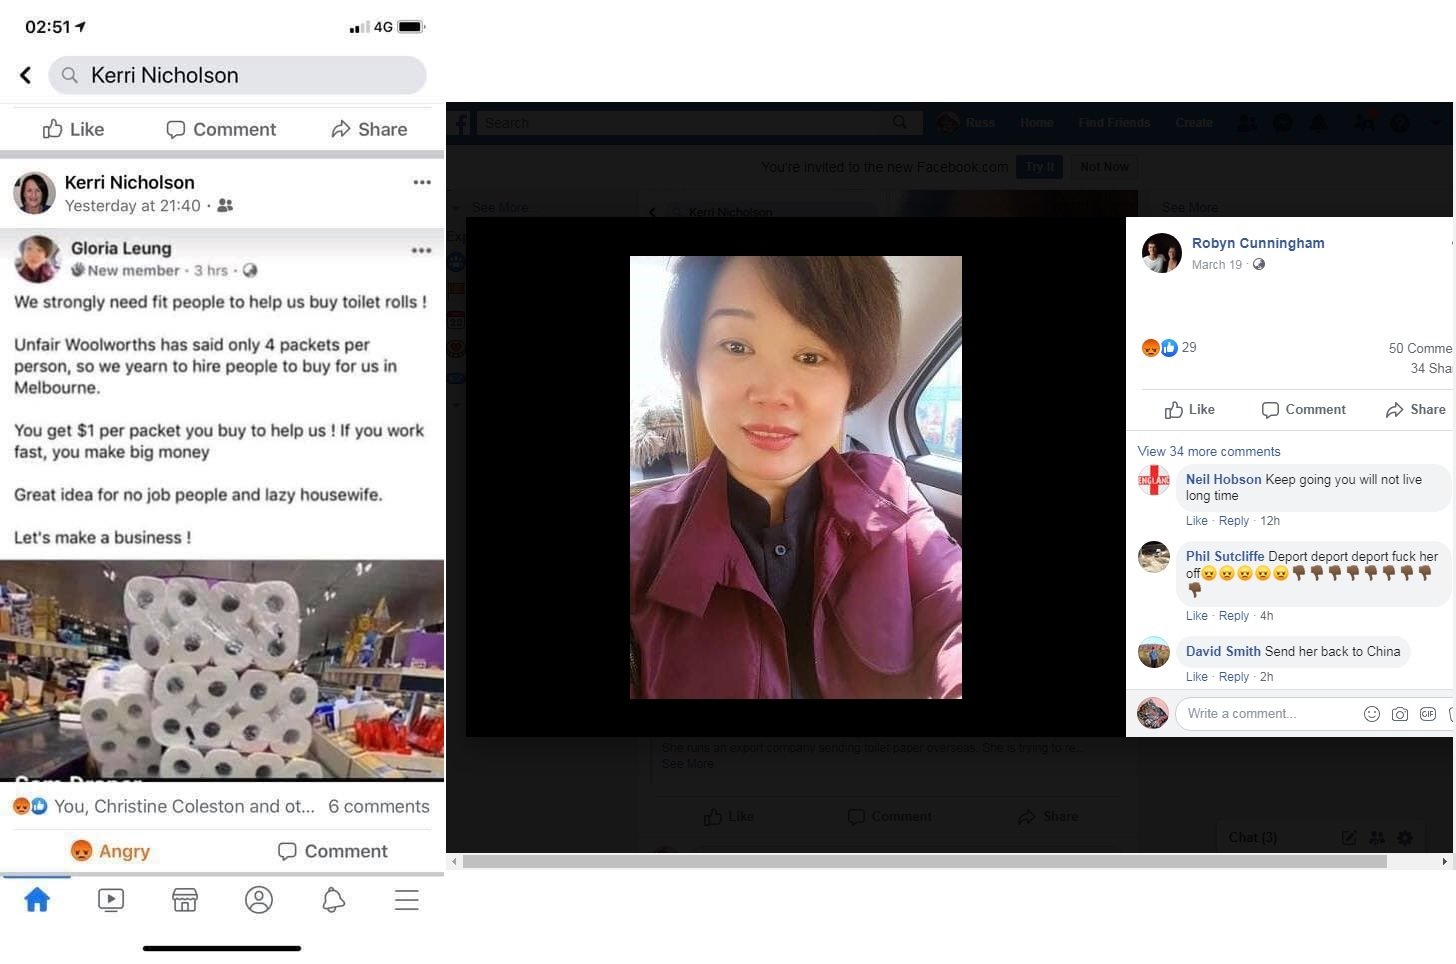Insert emoji via smiley icon in comment box

click(x=1372, y=714)
